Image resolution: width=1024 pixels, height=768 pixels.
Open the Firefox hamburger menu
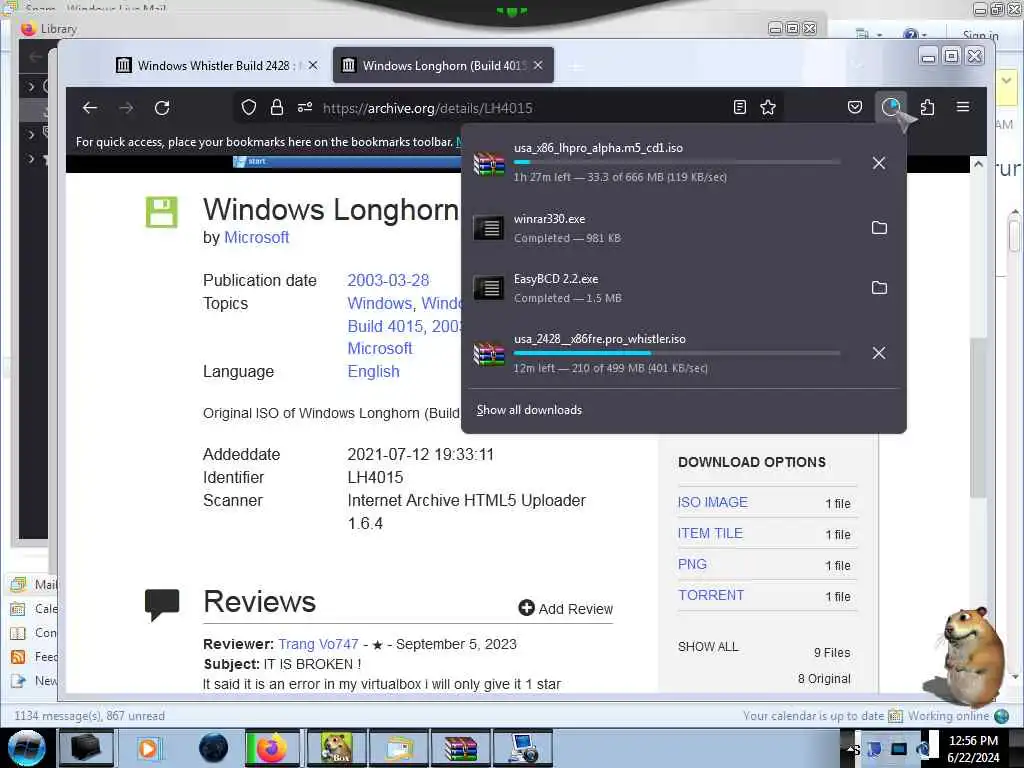963,108
